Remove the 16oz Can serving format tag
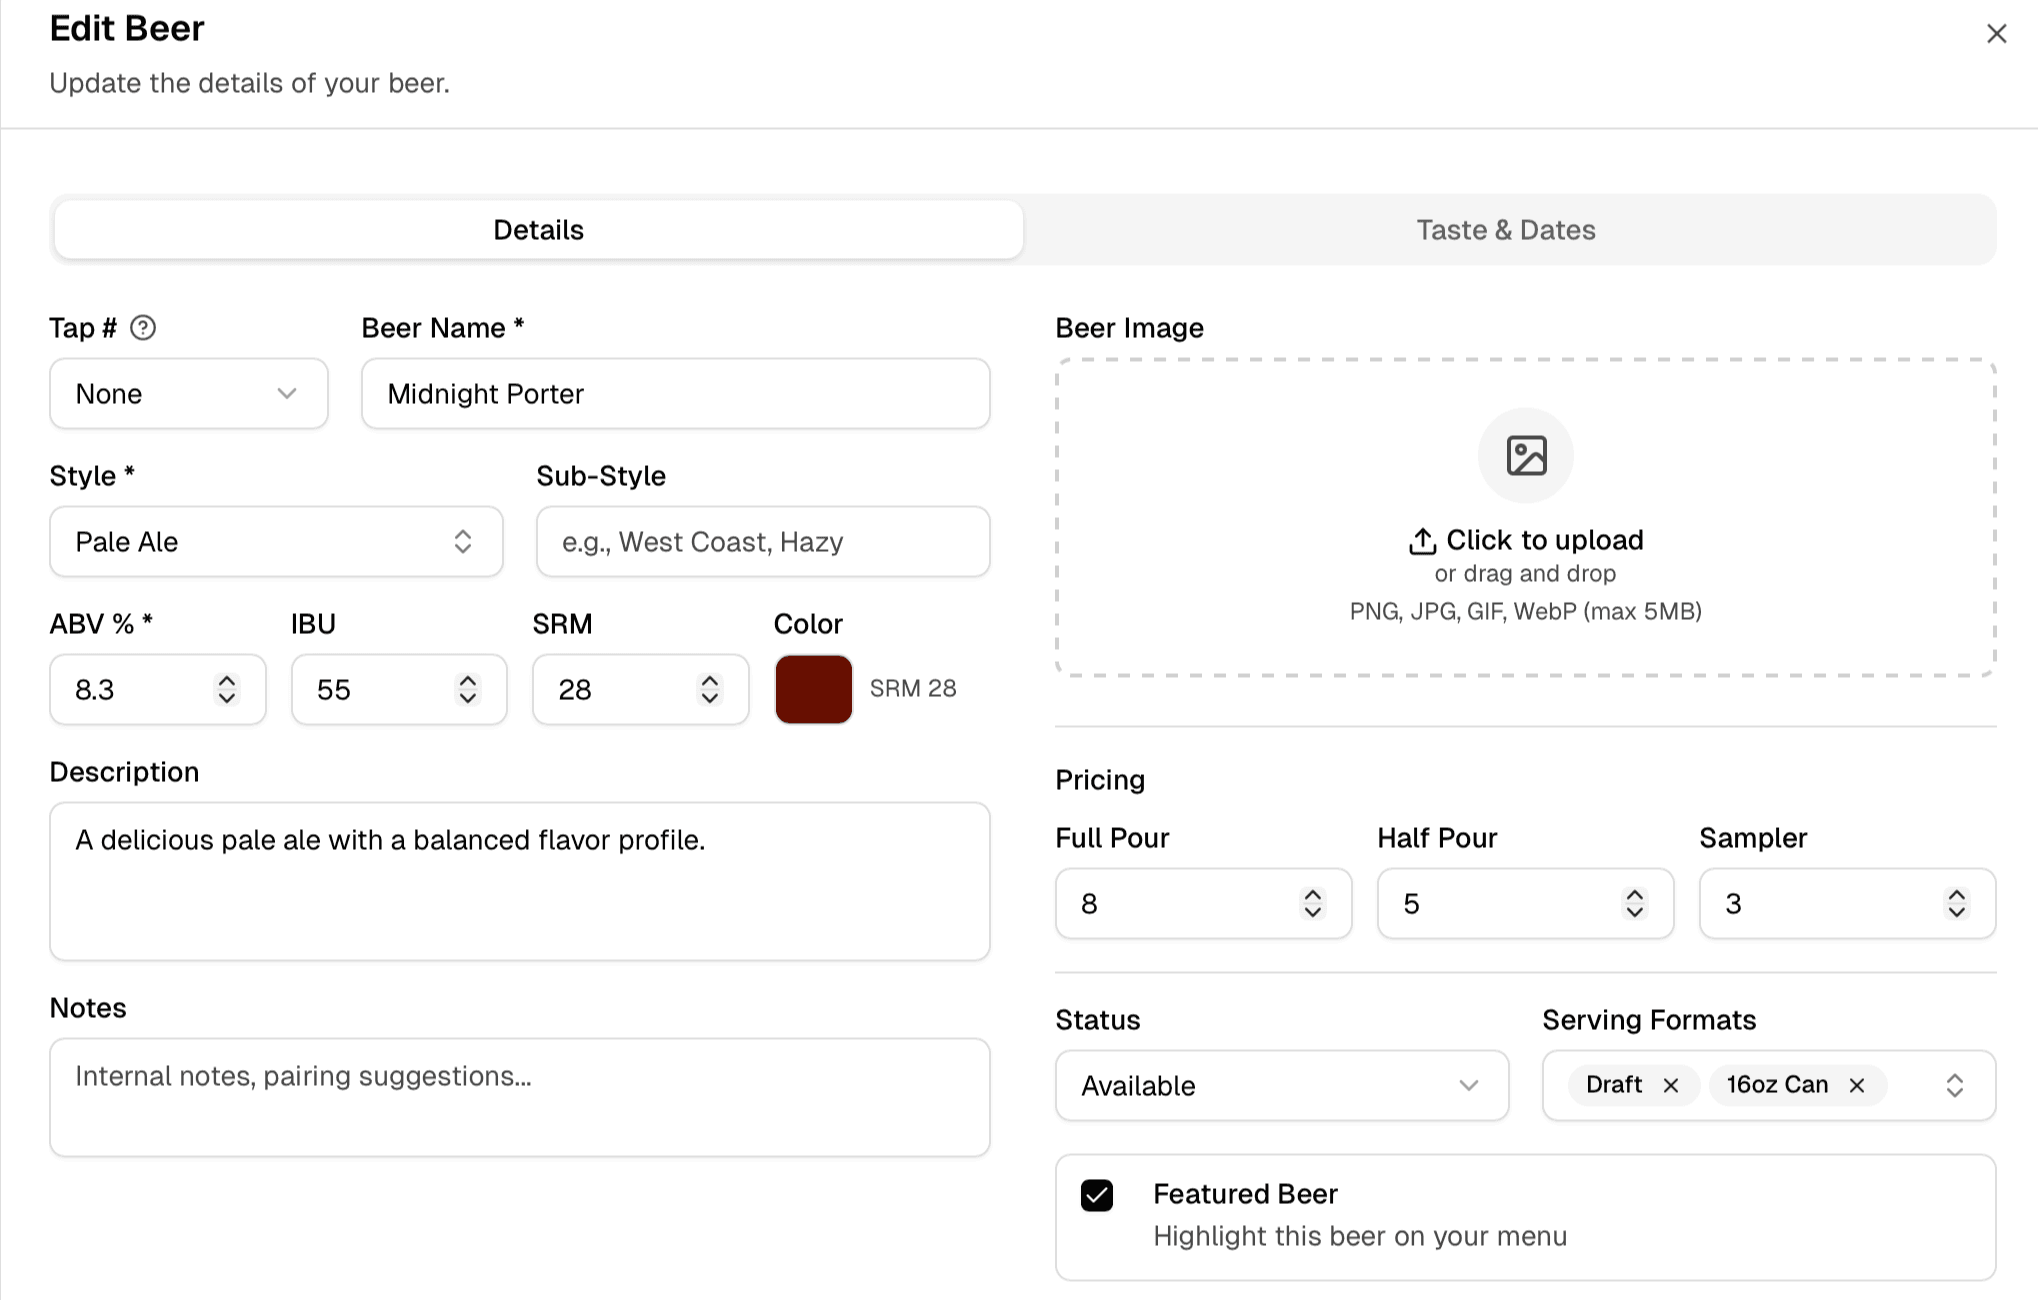The height and width of the screenshot is (1300, 2038). pos(1858,1085)
